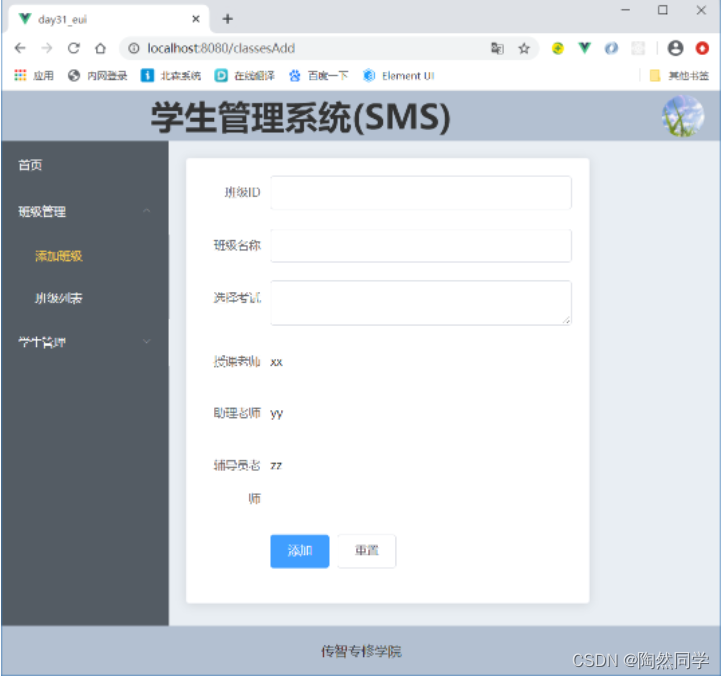Click the yy assistant teacher value
The image size is (725, 679).
coord(278,415)
